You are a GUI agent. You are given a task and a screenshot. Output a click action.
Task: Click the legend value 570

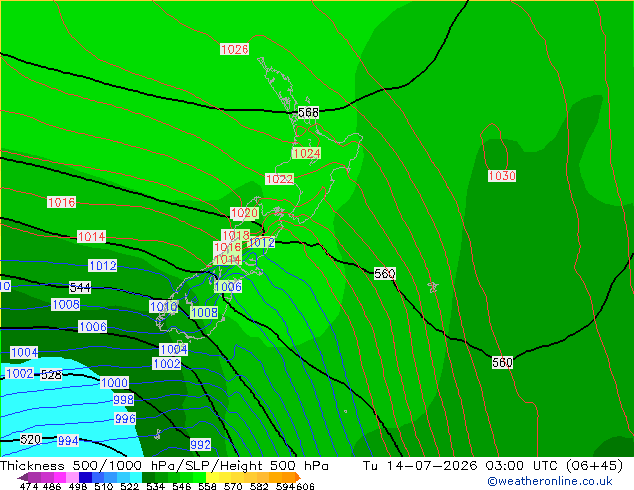(233, 486)
